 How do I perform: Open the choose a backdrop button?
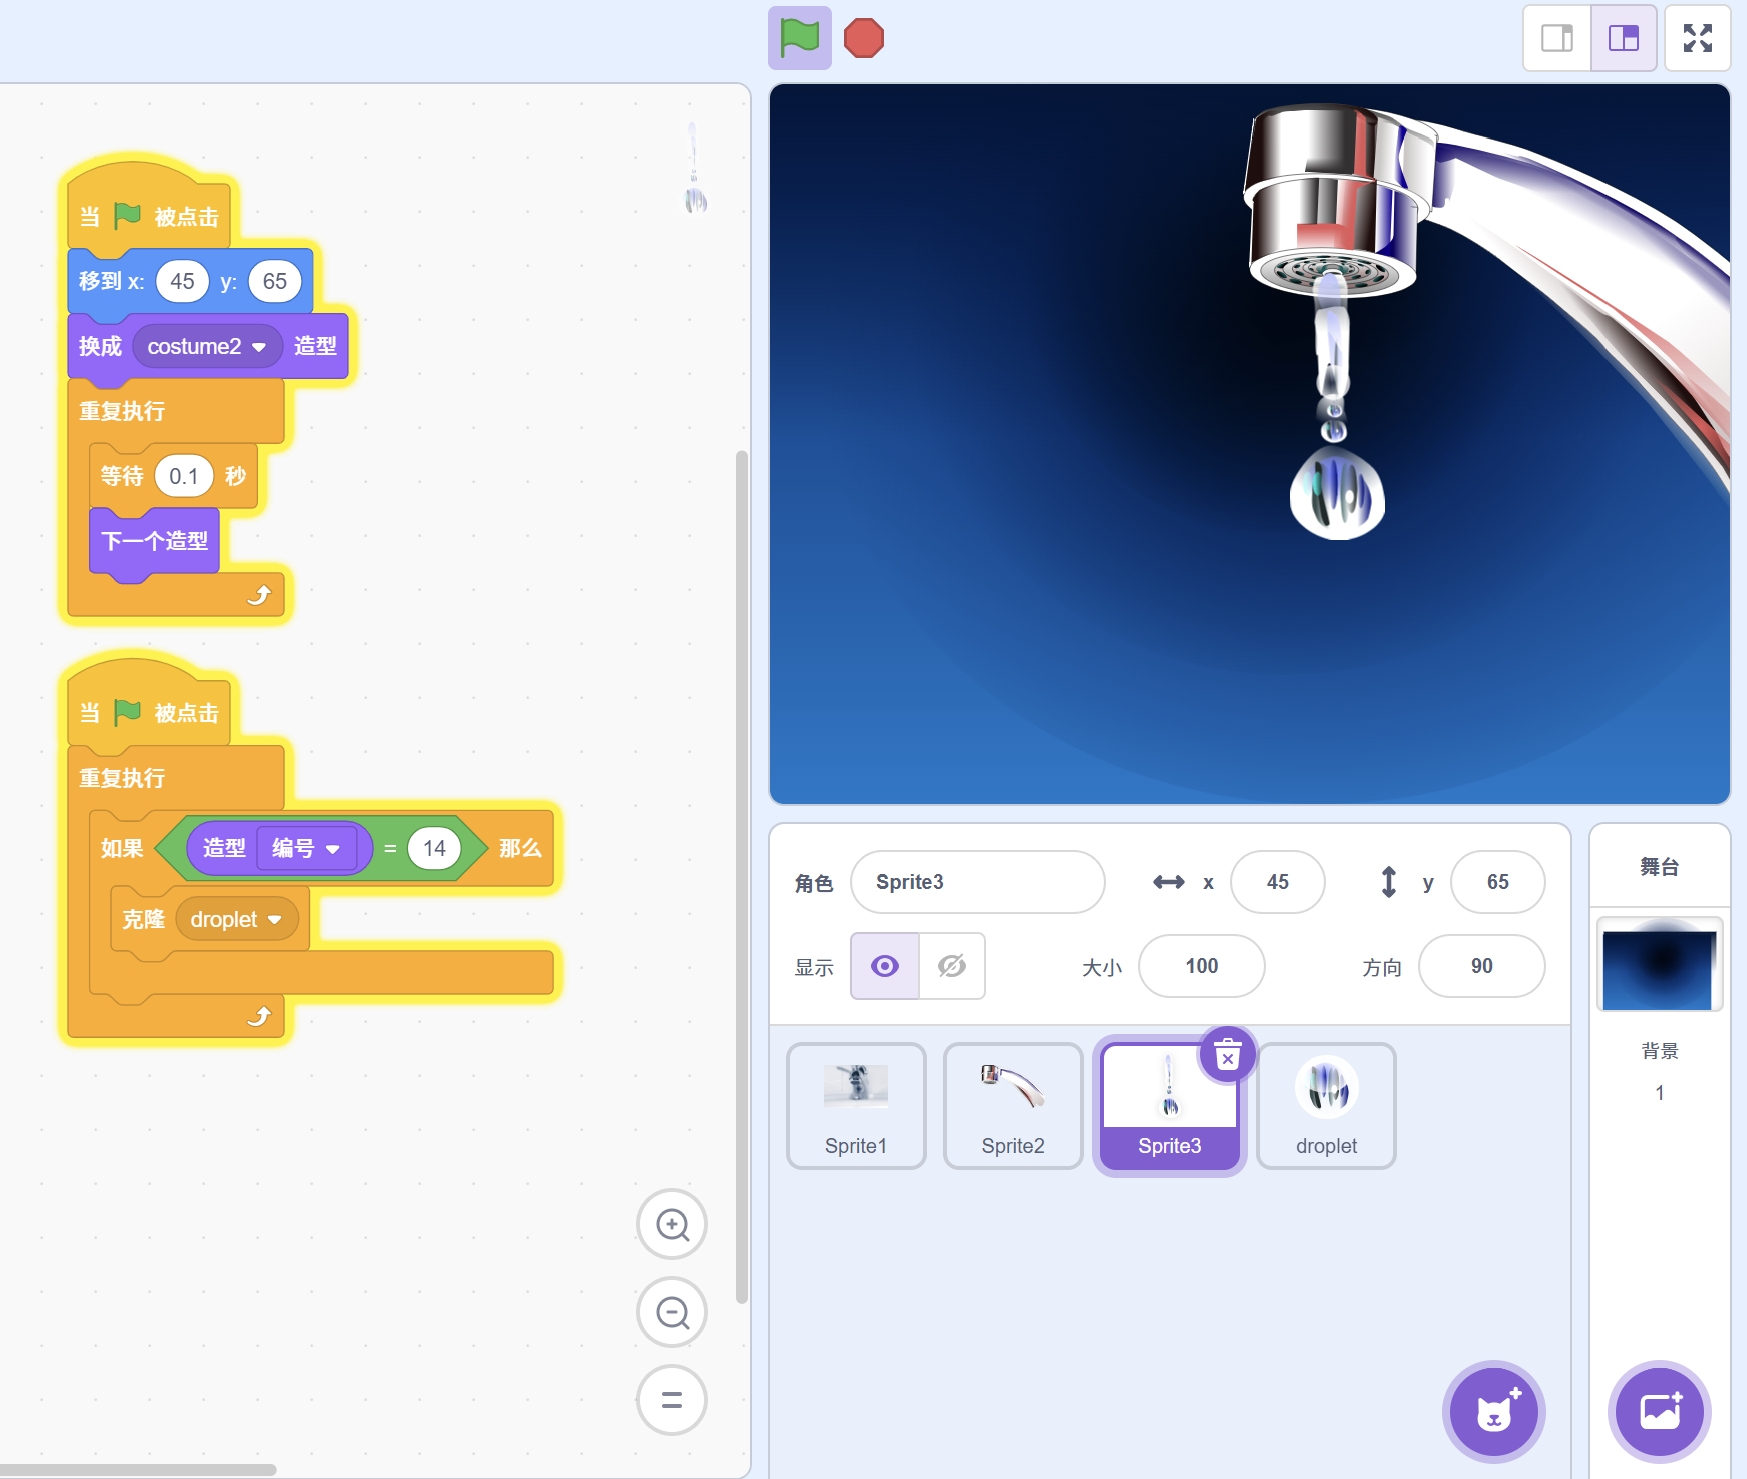tap(1659, 1412)
